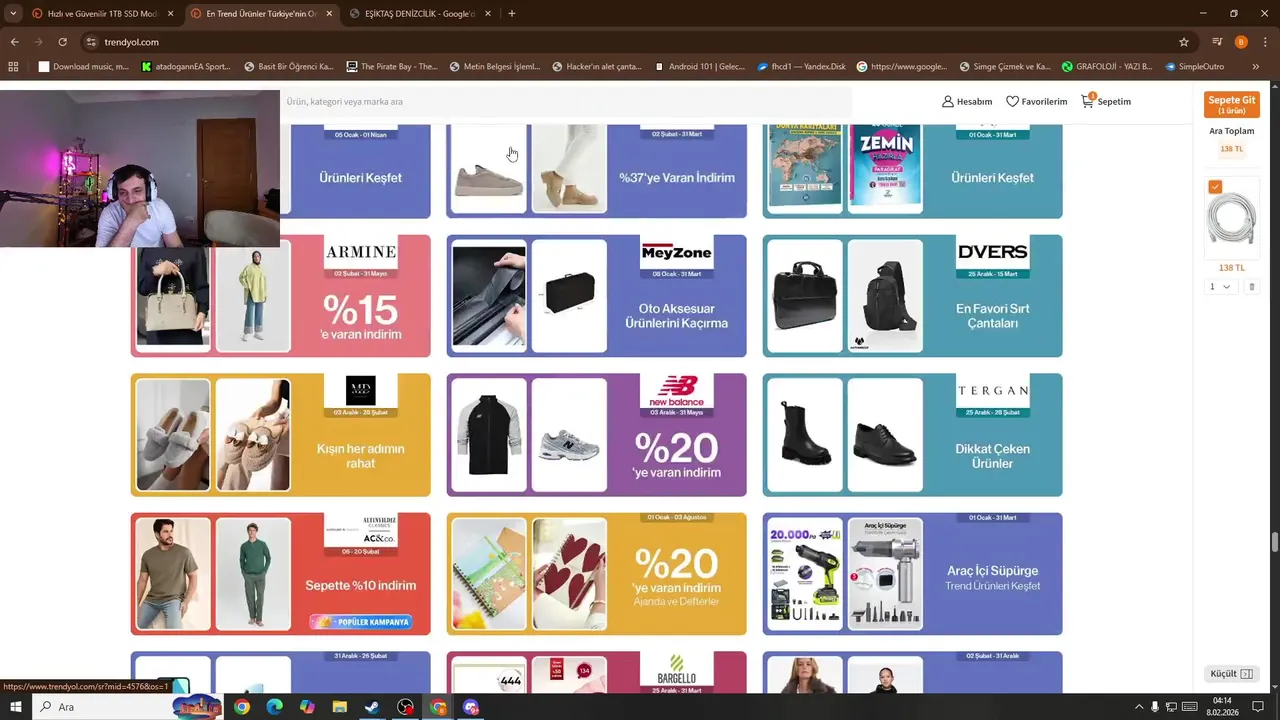Open BARGELLO campaign banner
Screen dimensions: 1280x720
tap(596, 672)
